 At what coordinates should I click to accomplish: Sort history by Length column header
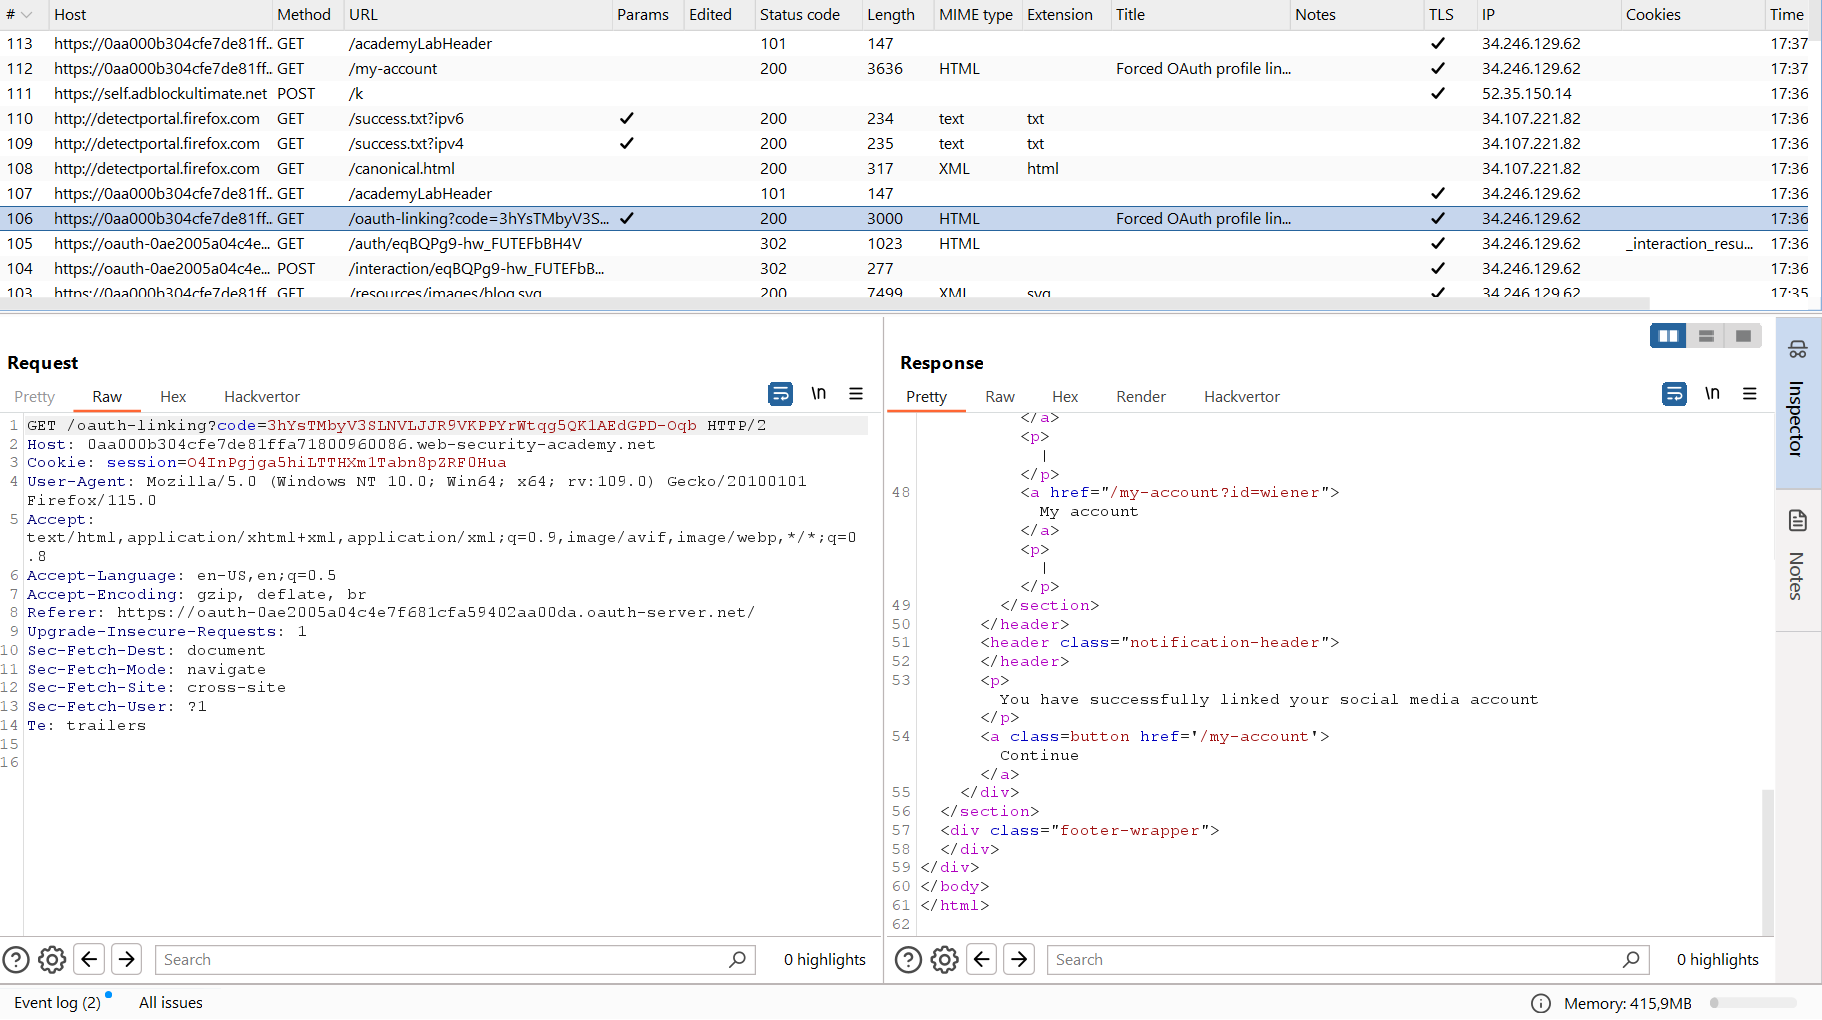896,15
